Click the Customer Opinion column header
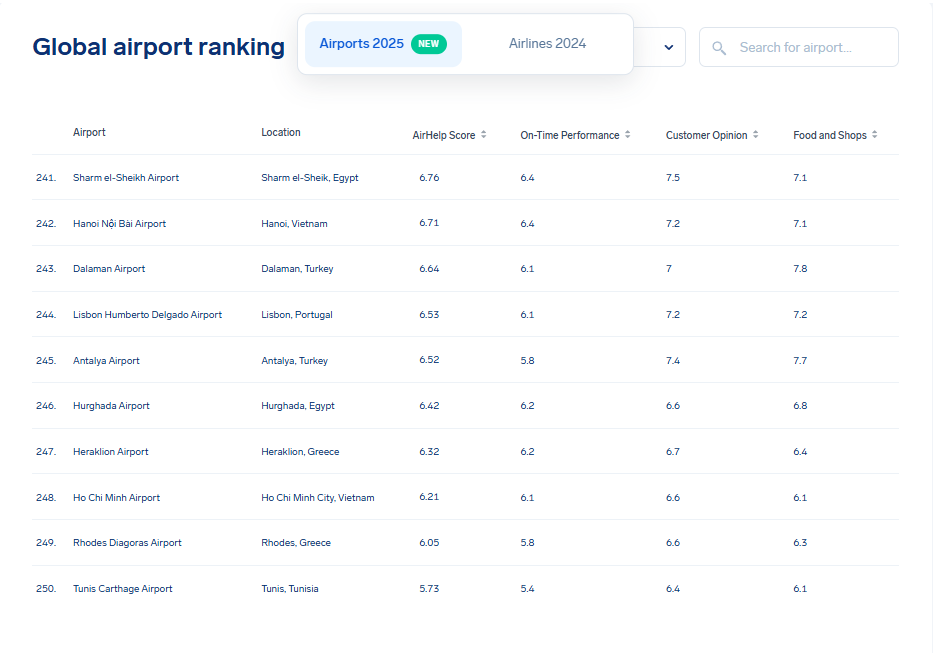 pyautogui.click(x=706, y=135)
